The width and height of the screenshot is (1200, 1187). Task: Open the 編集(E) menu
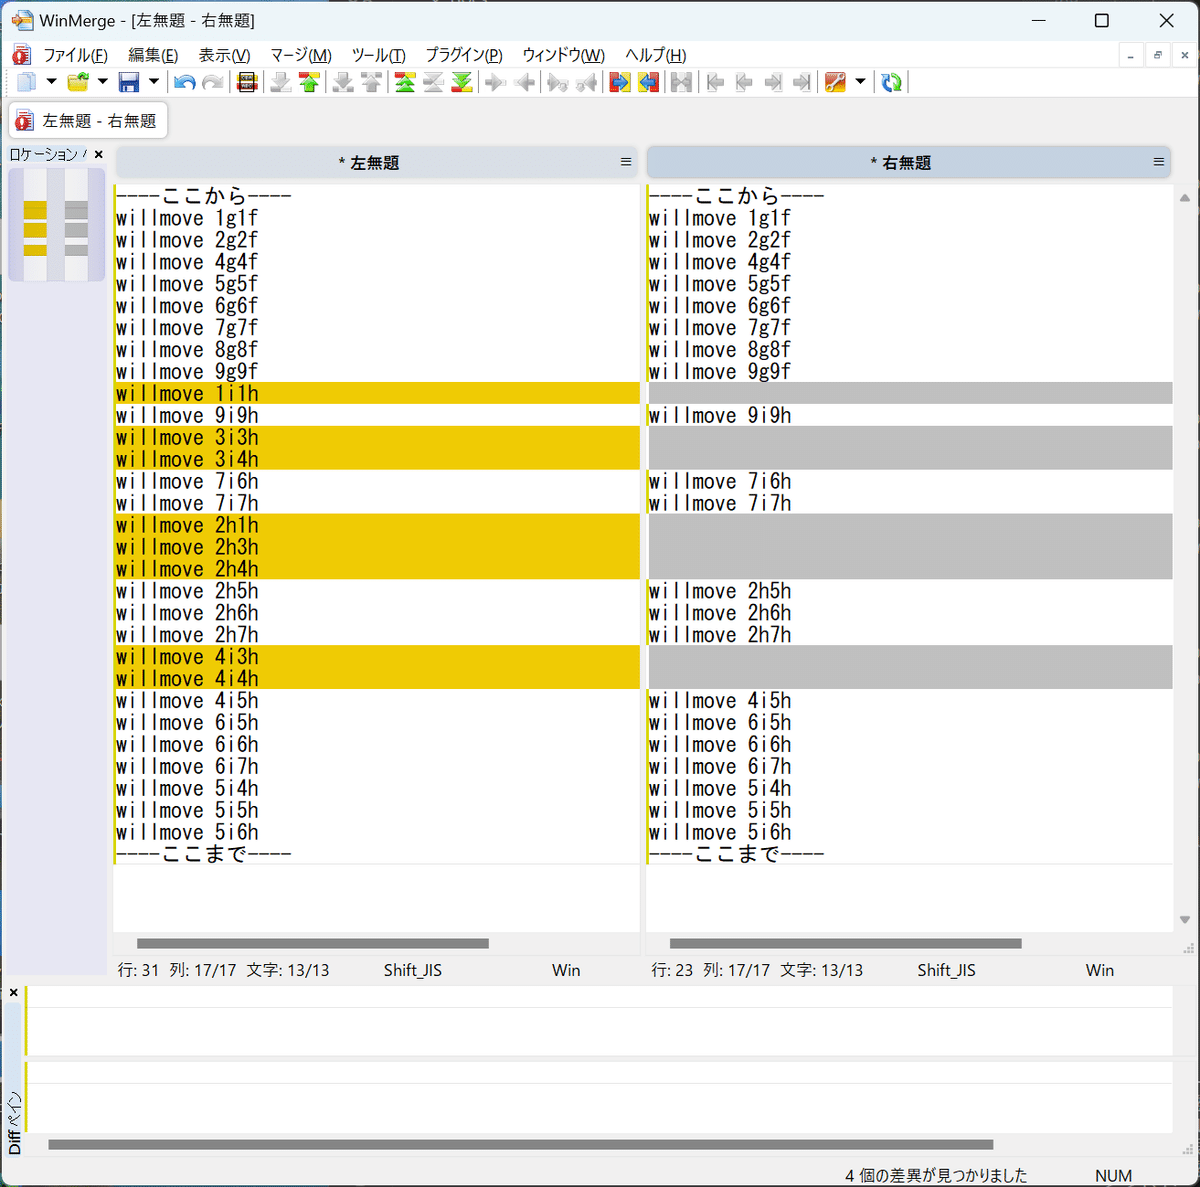click(x=153, y=55)
